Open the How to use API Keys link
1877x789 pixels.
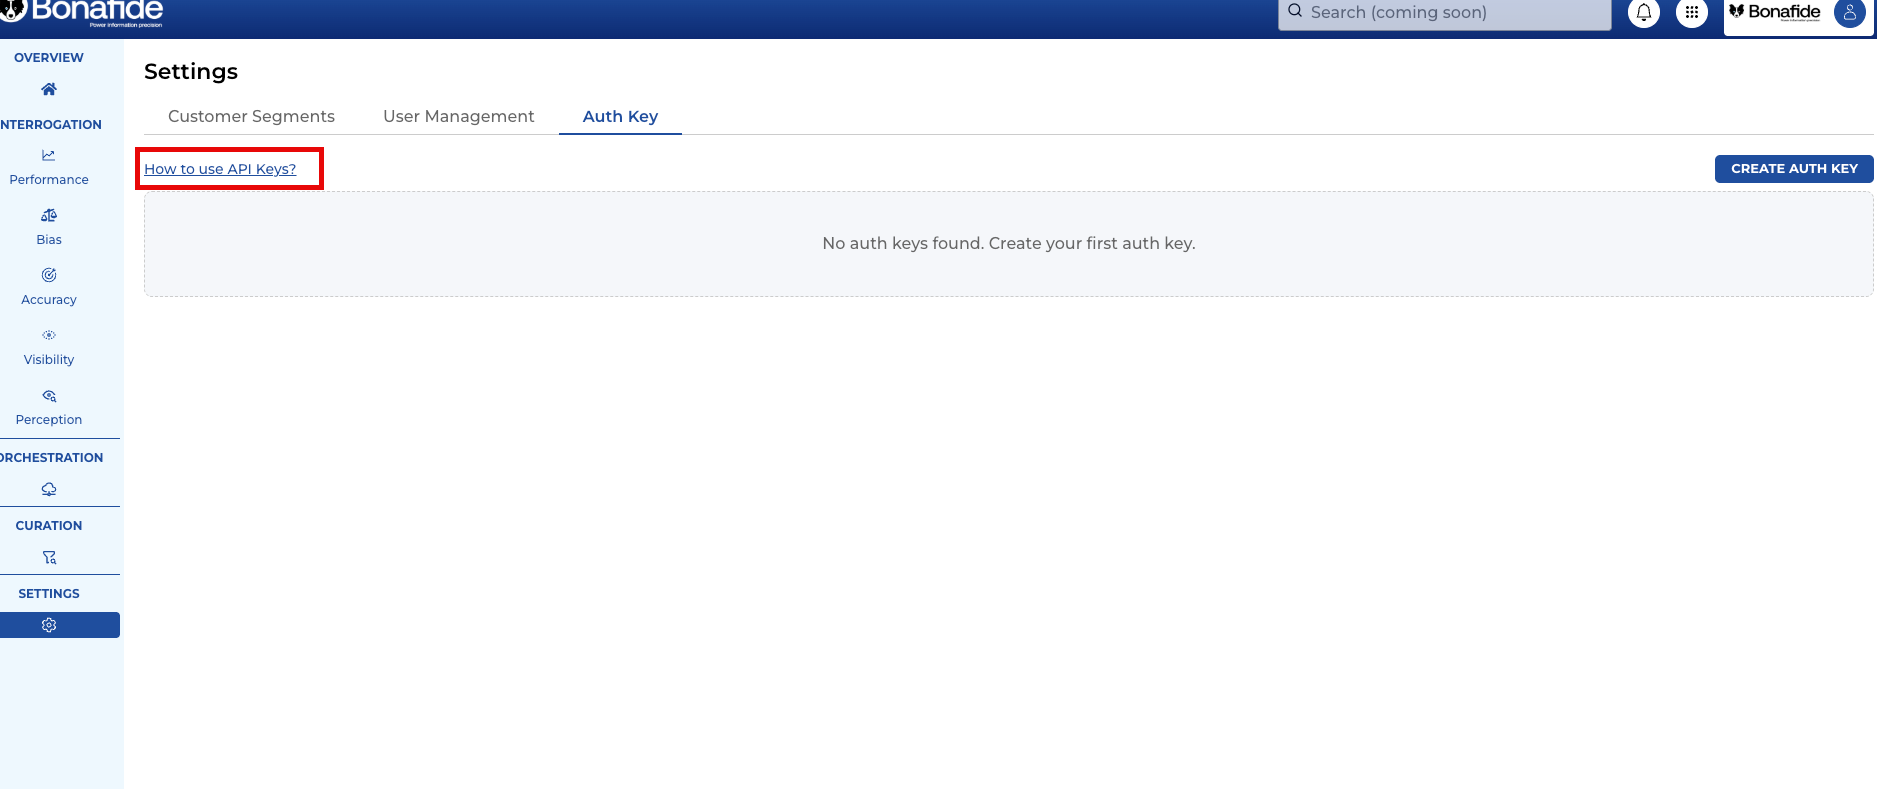pyautogui.click(x=220, y=169)
